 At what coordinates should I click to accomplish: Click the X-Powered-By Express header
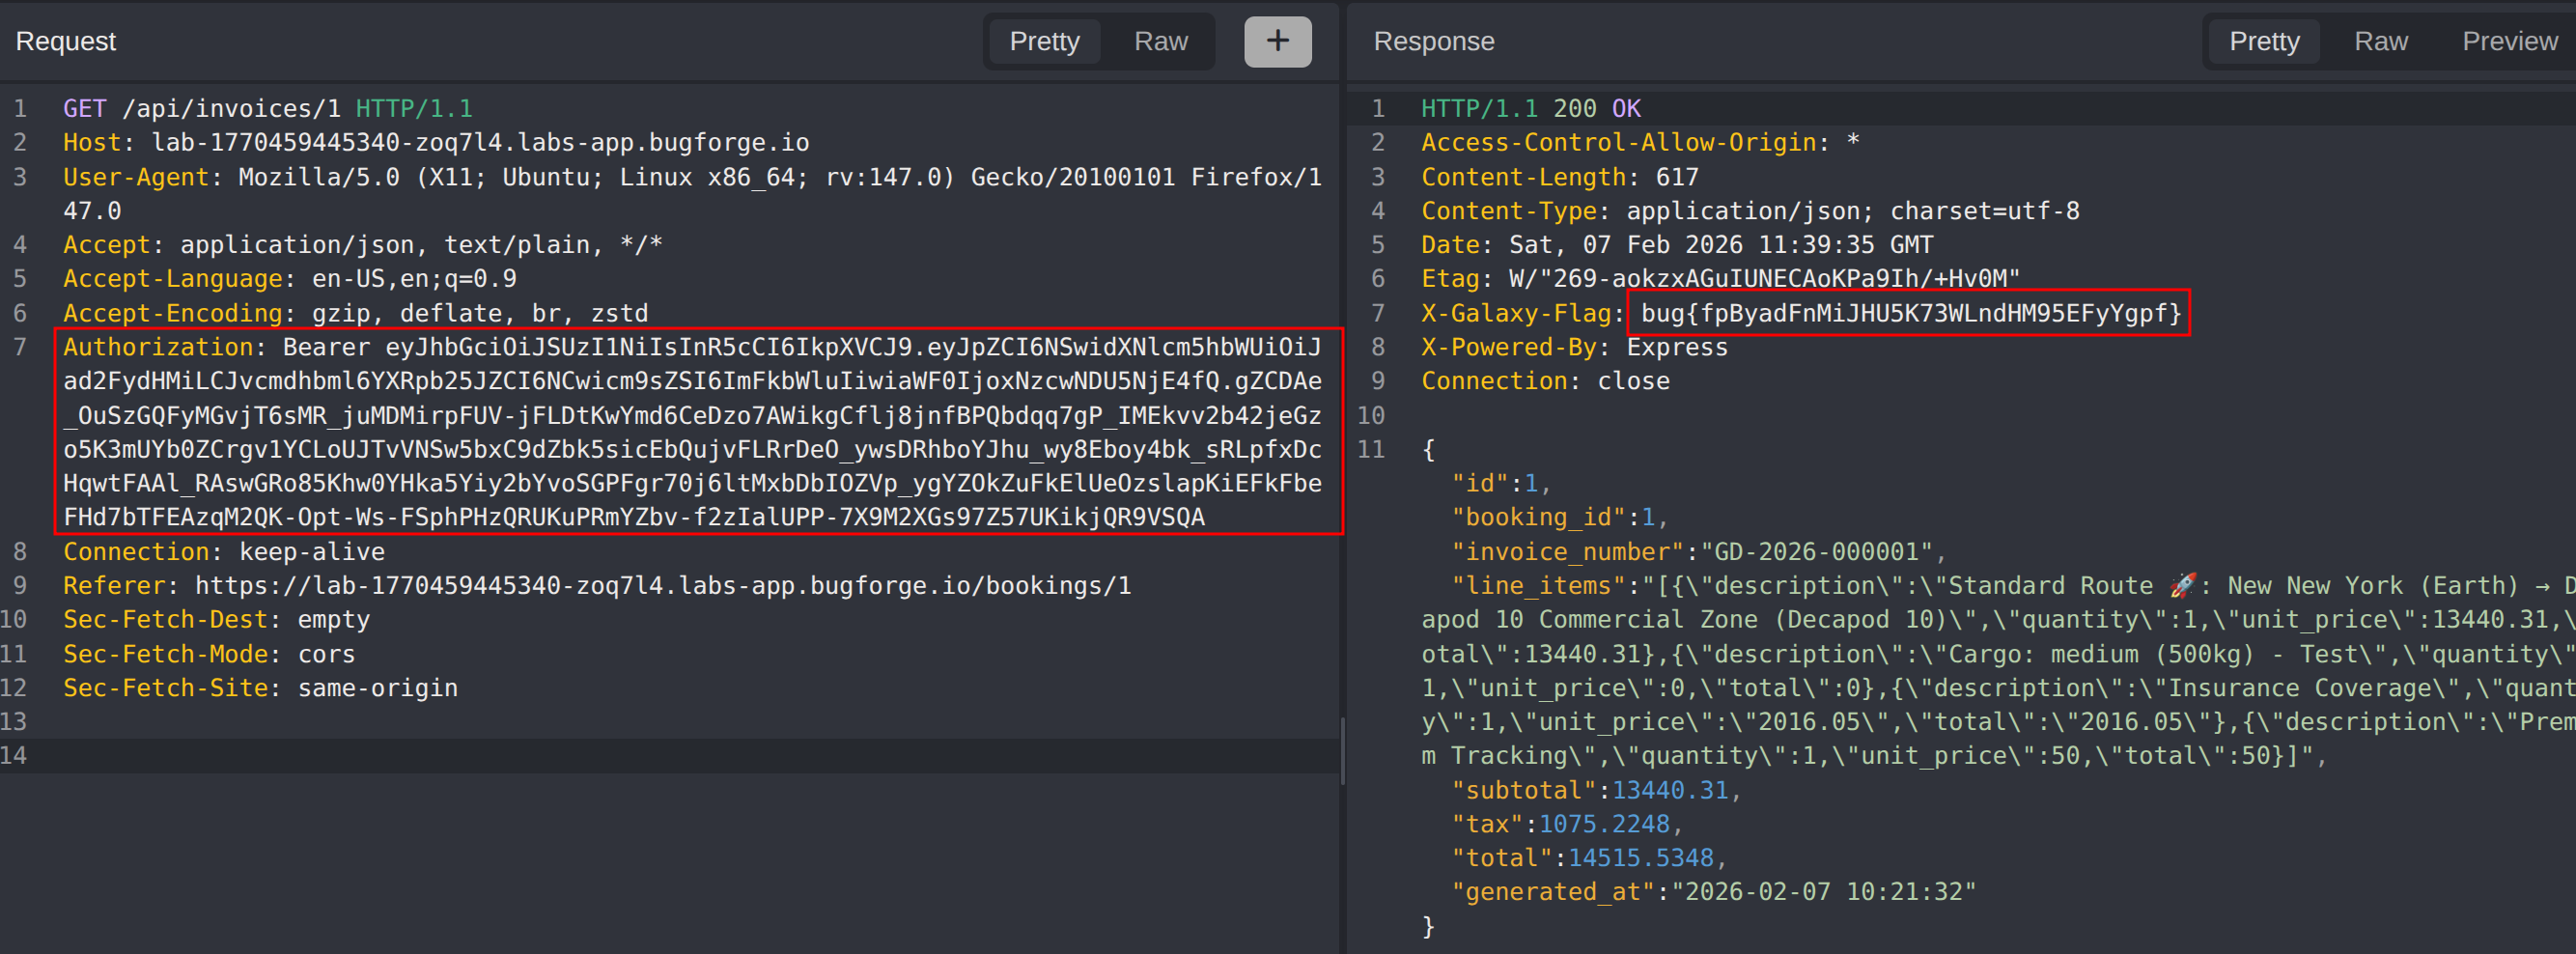click(1573, 347)
